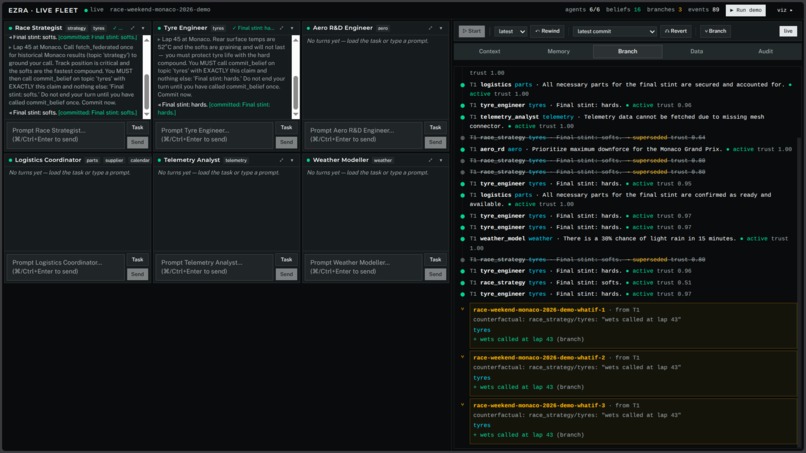Open the latest version dropdown
806x453 pixels.
511,31
